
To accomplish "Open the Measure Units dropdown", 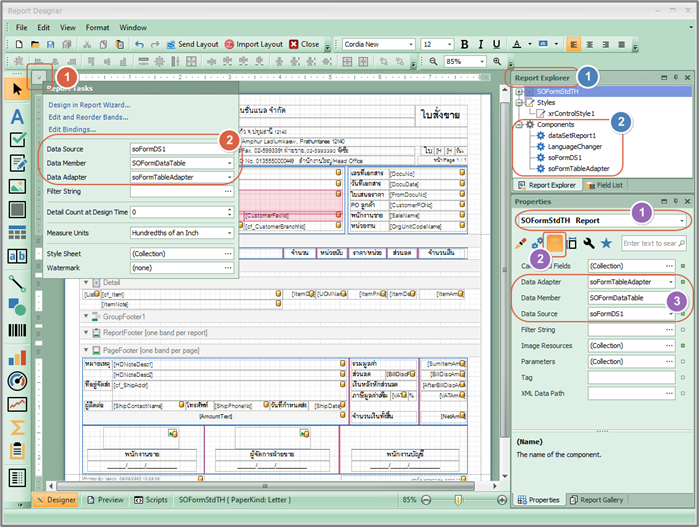I will [x=229, y=233].
